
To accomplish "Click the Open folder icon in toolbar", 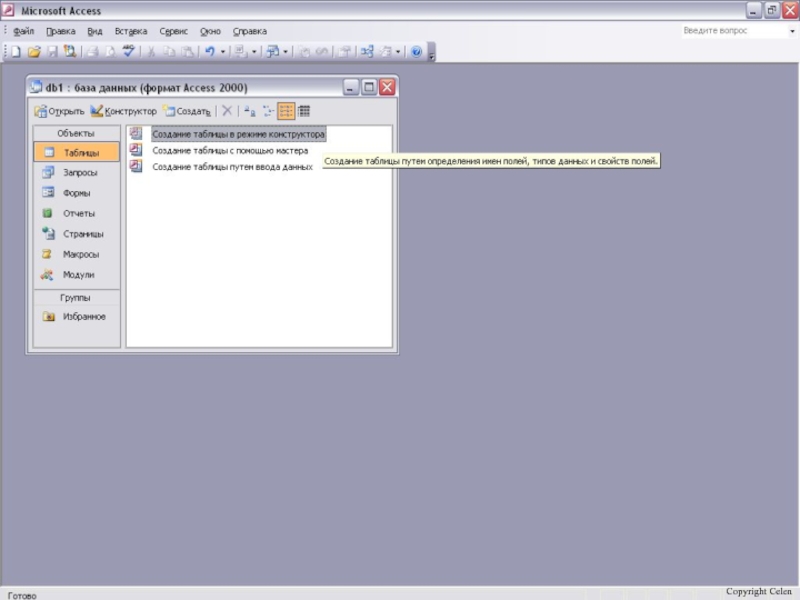I will click(33, 51).
